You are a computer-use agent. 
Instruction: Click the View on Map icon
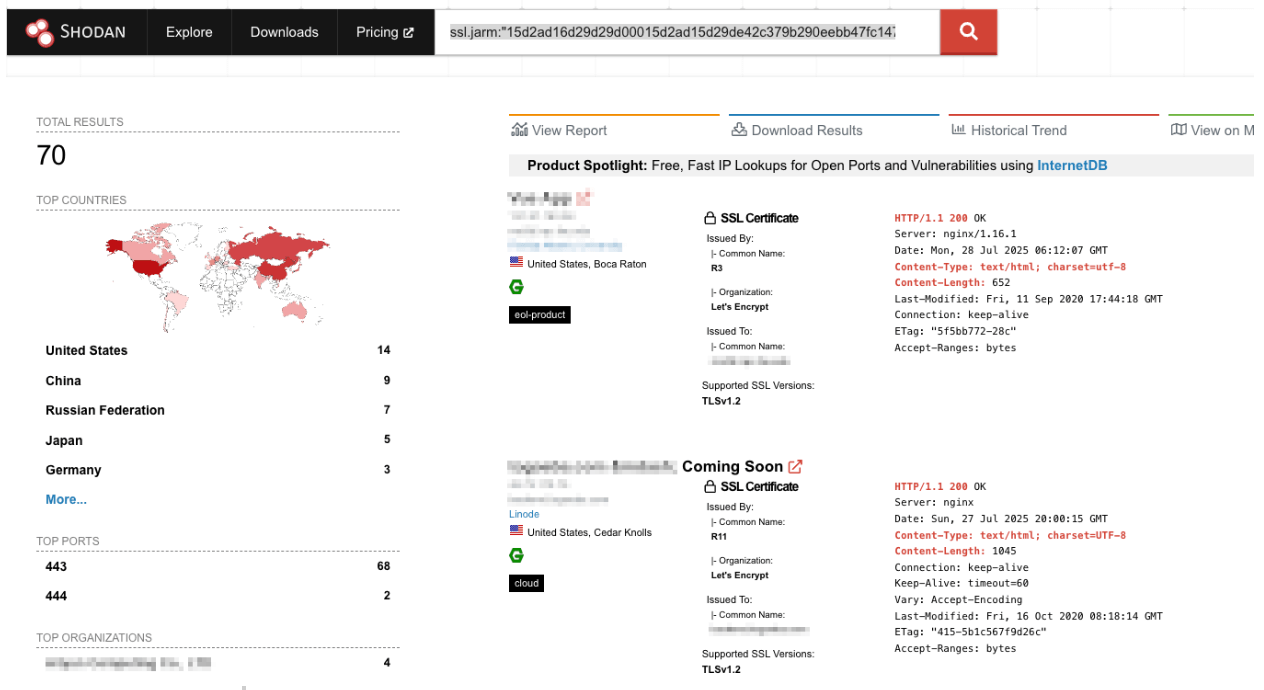1179,129
